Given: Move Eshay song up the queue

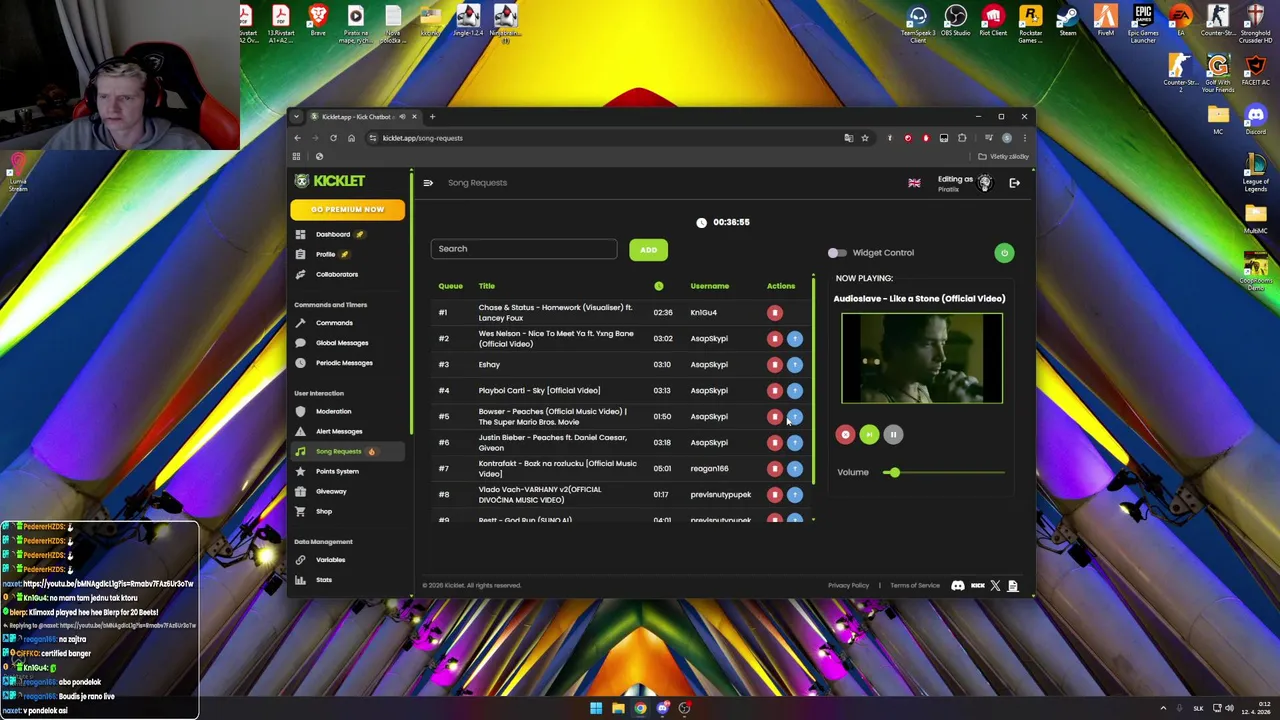Looking at the screenshot, I should [x=795, y=364].
